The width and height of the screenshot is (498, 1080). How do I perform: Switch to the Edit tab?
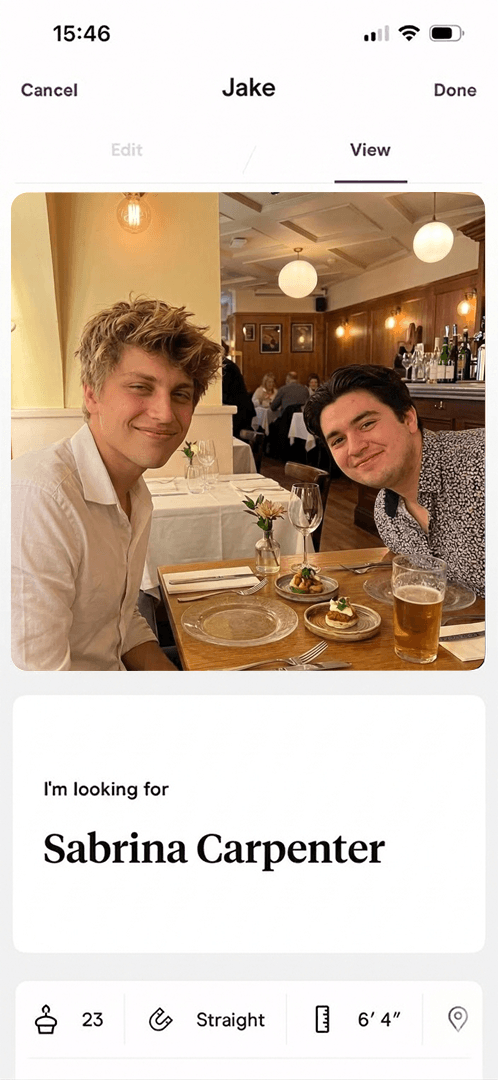coord(127,149)
